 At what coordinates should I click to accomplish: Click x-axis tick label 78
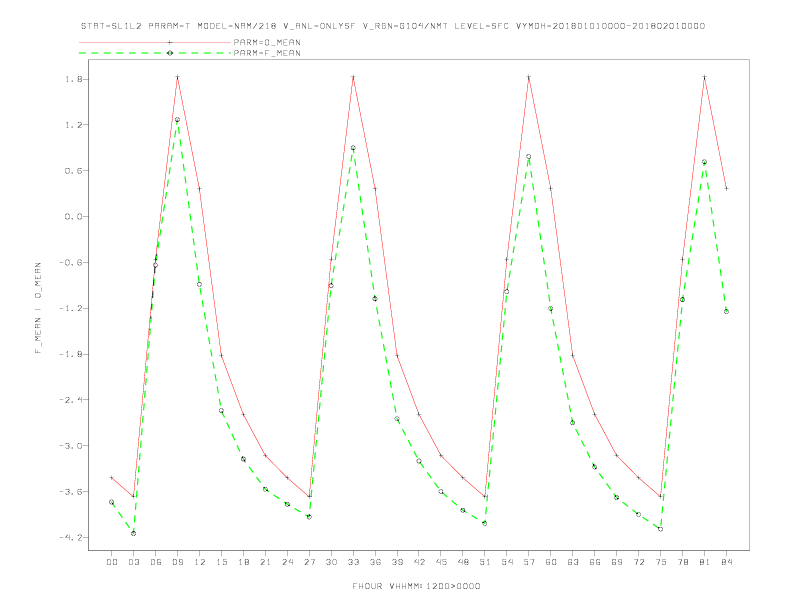tap(682, 562)
